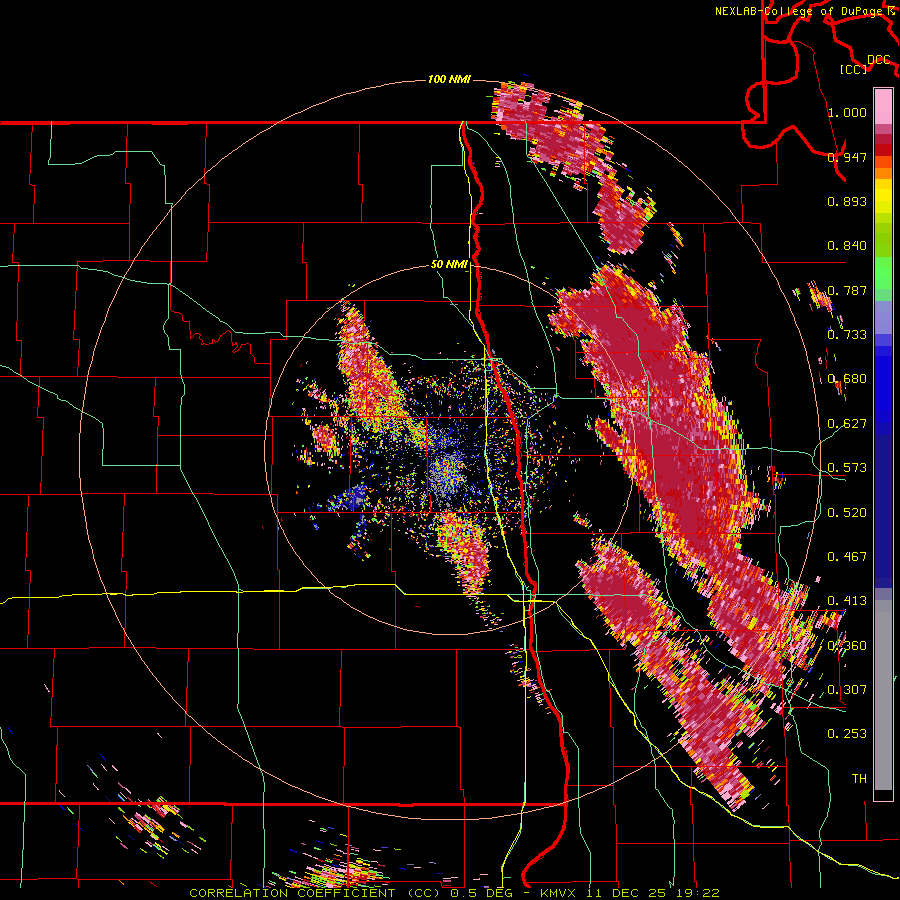Select the 0.787 scale value
900x900 pixels.
[x=847, y=290]
